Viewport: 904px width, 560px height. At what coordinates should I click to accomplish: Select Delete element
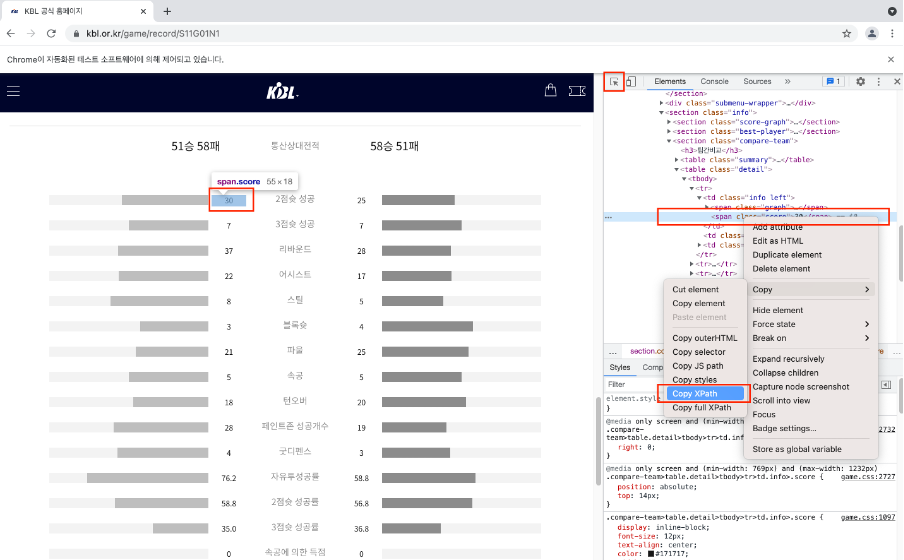point(781,269)
